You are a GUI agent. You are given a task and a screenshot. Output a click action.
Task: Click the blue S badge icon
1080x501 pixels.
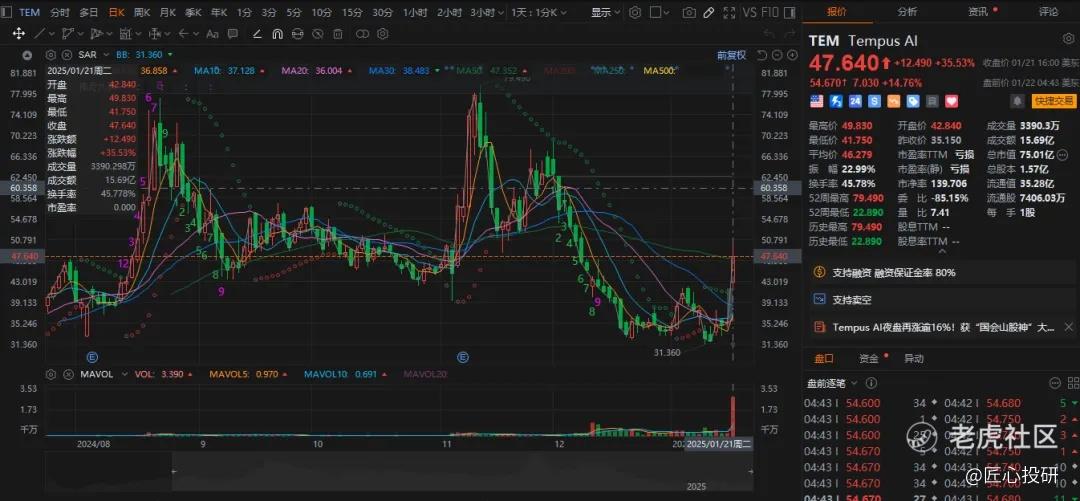point(874,101)
